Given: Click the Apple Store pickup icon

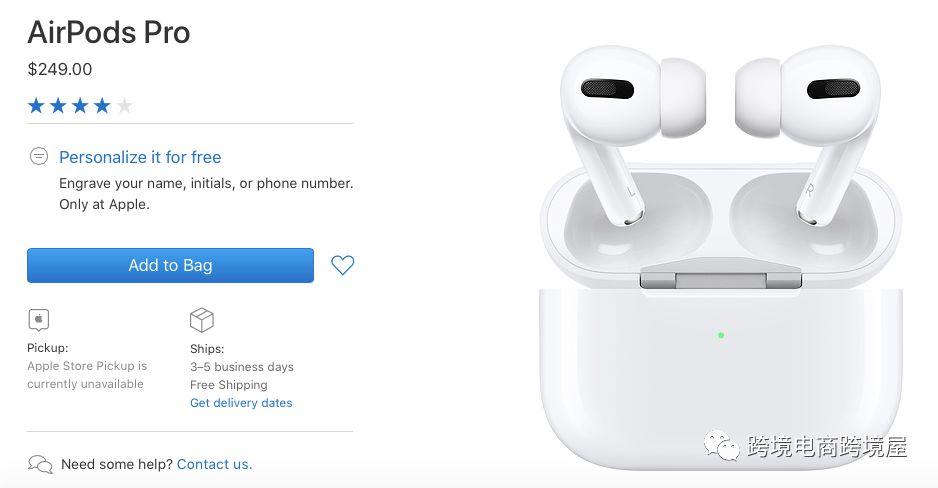Looking at the screenshot, I should (x=39, y=320).
